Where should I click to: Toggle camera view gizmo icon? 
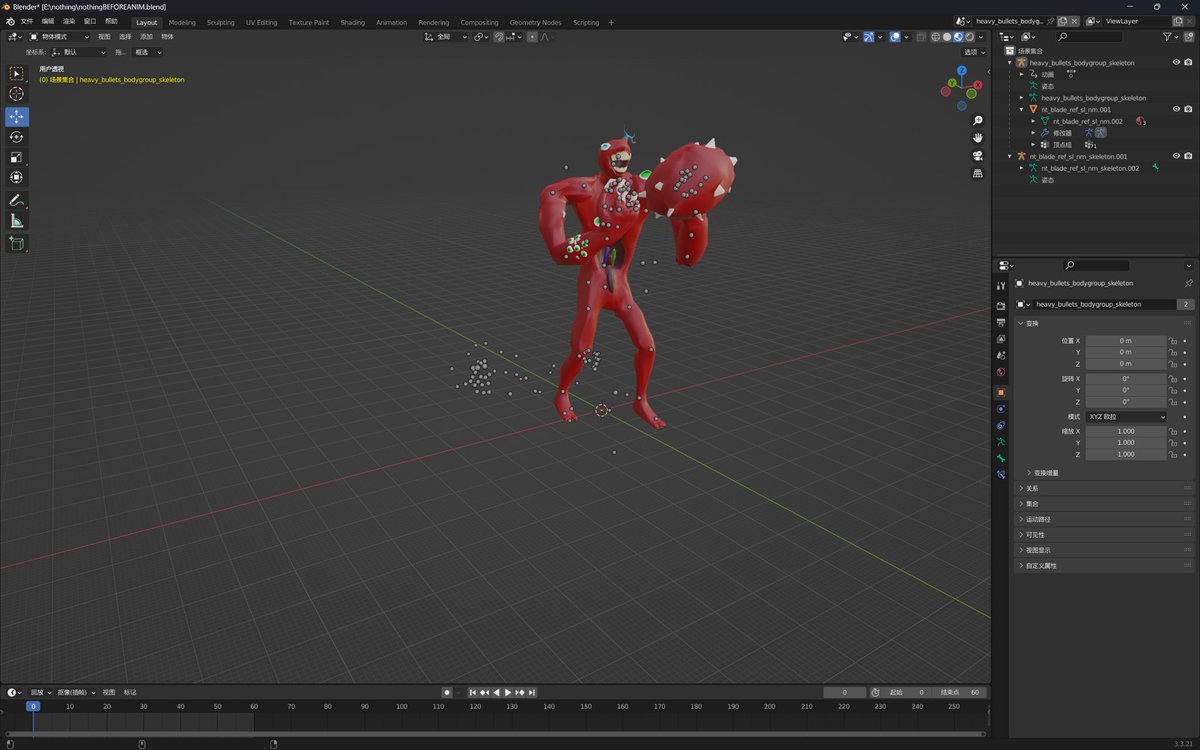coord(977,156)
